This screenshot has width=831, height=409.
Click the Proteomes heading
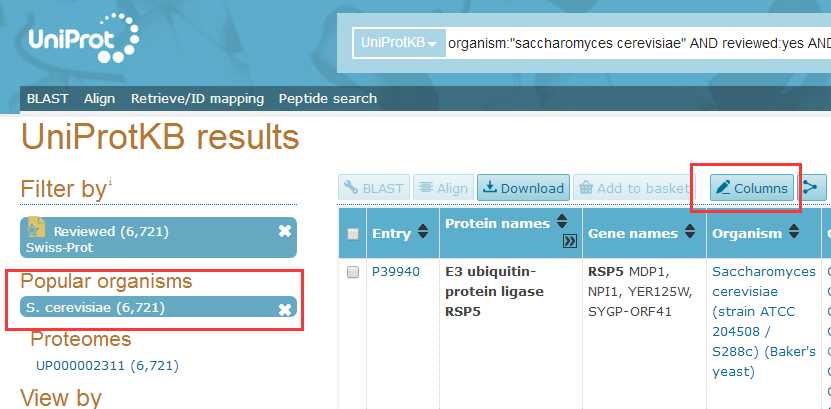[x=81, y=339]
